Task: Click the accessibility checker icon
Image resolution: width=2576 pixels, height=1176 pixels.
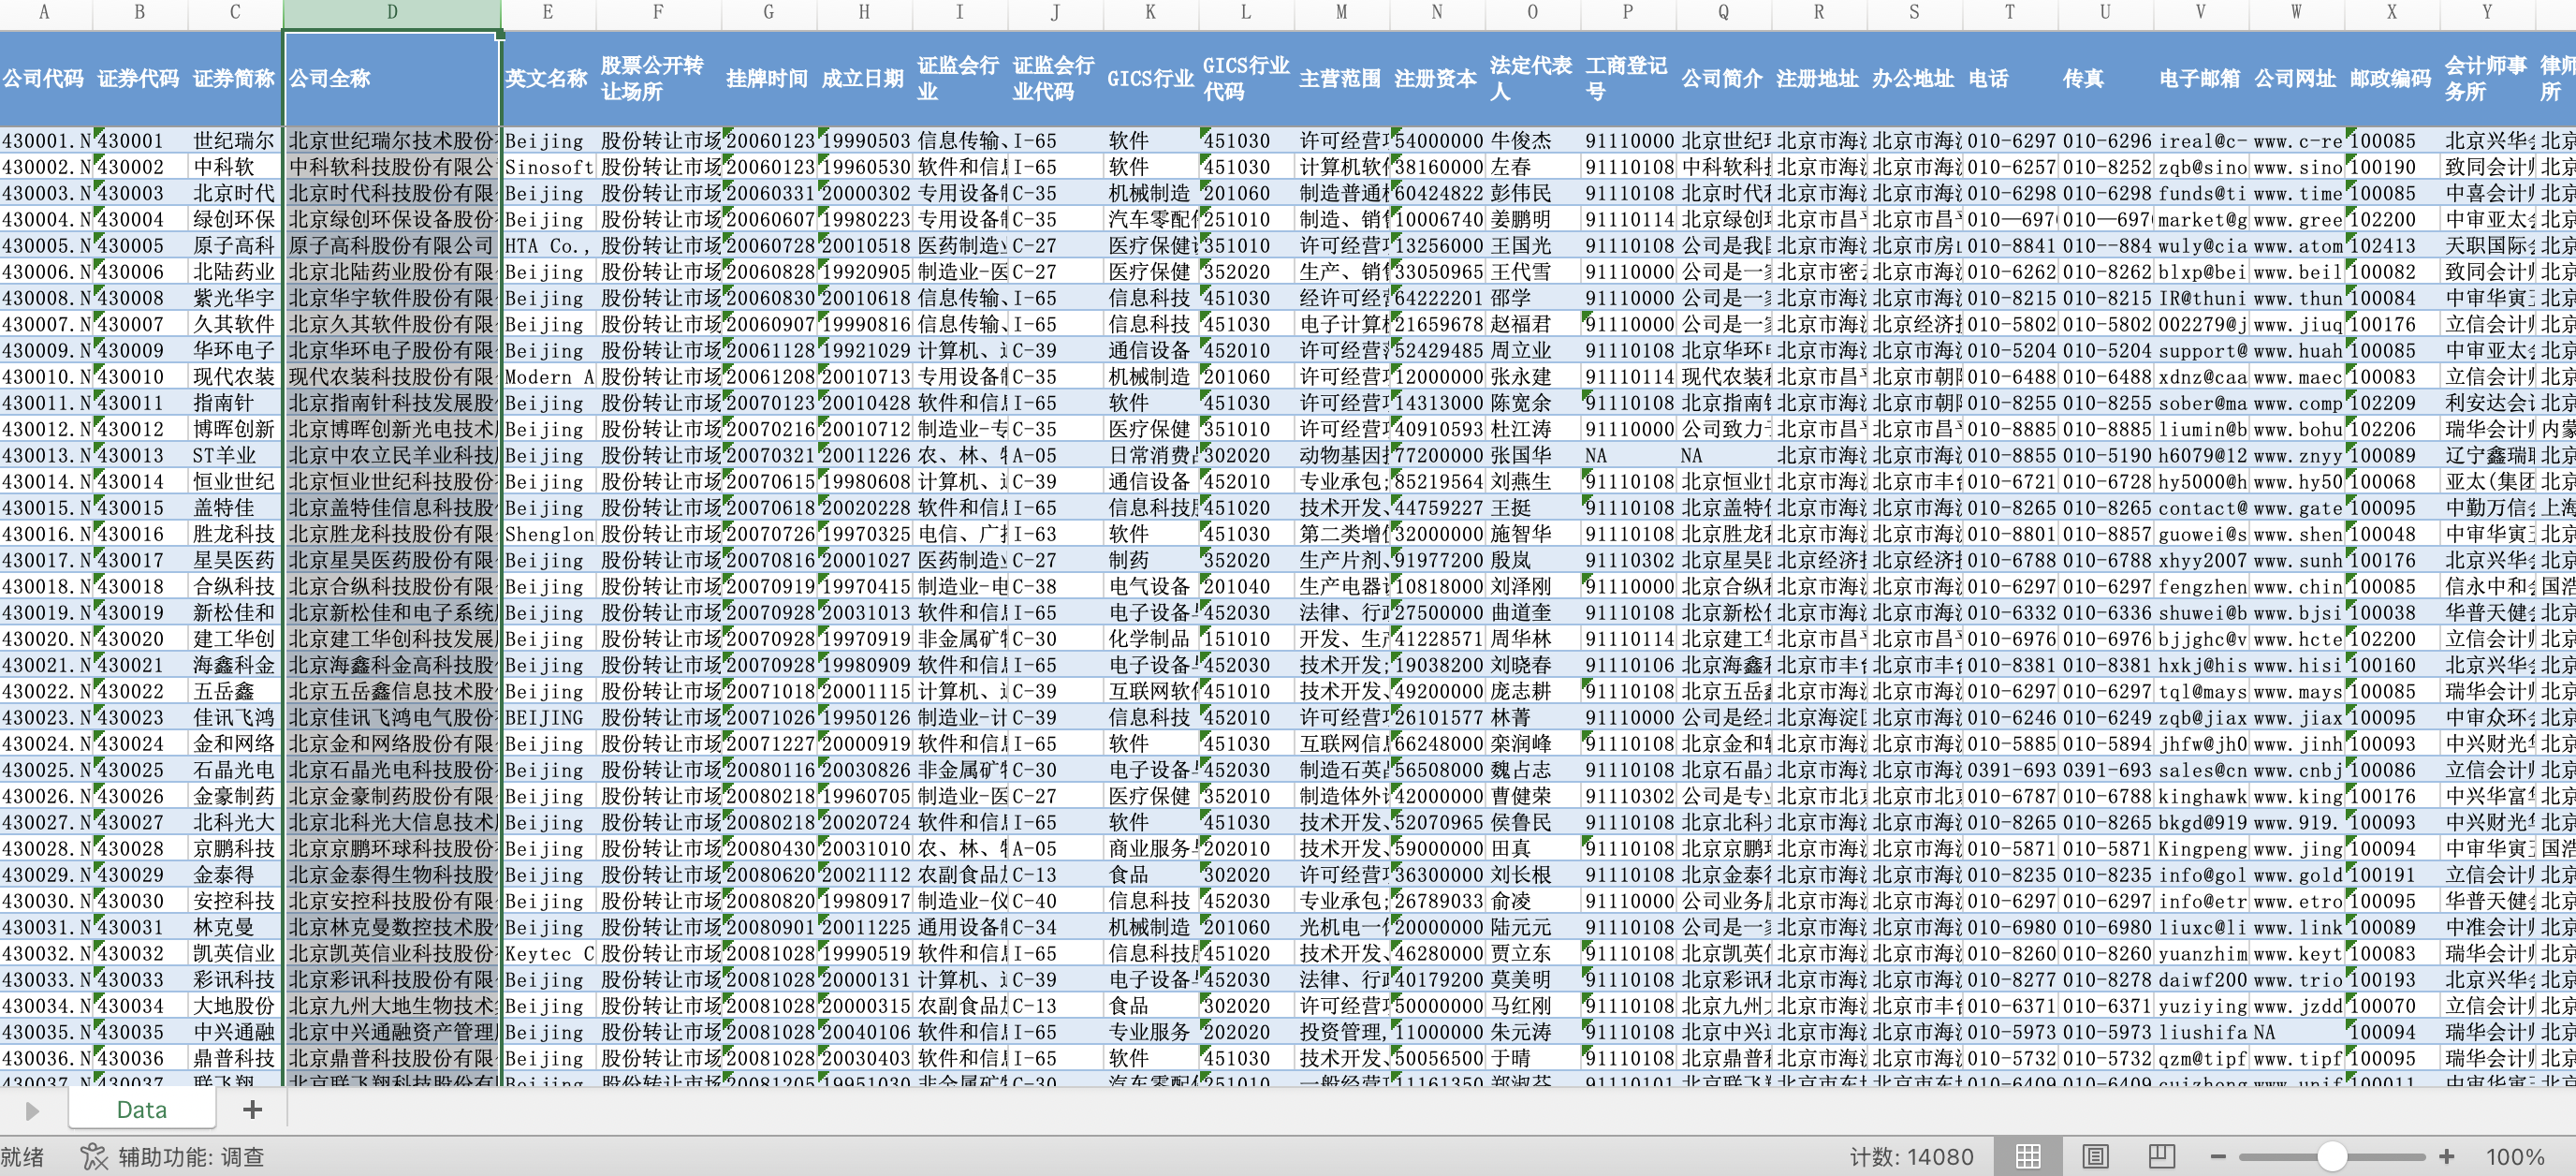Action: click(x=93, y=1157)
